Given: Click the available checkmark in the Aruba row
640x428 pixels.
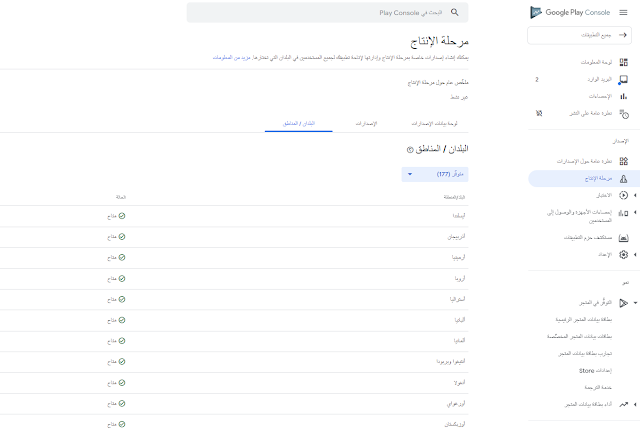Looking at the screenshot, I should click(x=122, y=279).
